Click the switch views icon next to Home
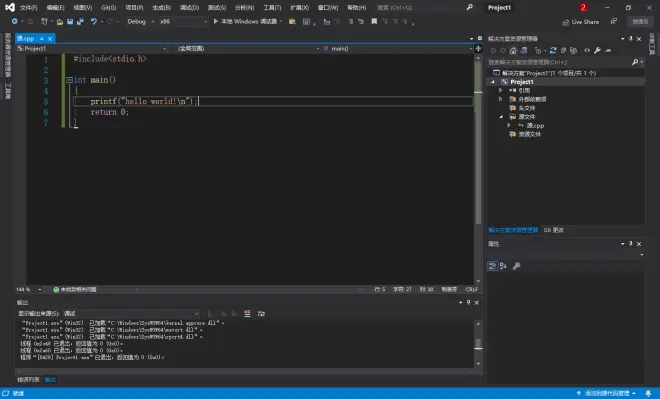Image resolution: width=660 pixels, height=399 pixels. coord(523,51)
